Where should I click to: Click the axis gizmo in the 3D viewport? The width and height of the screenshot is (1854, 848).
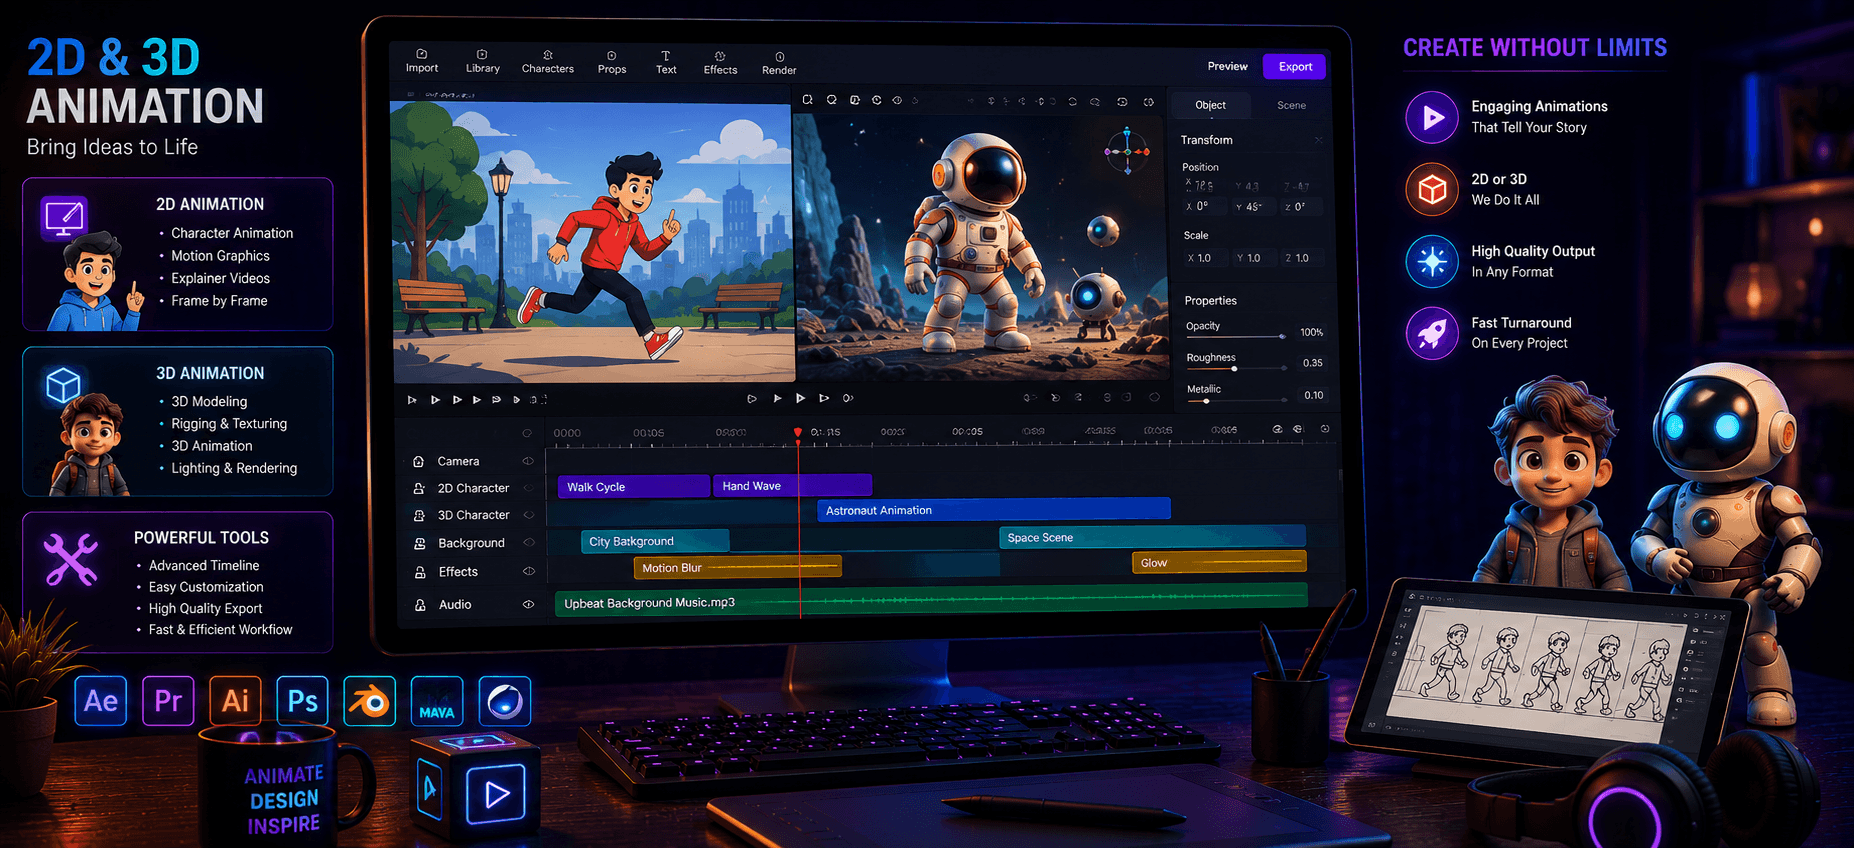(x=1127, y=151)
